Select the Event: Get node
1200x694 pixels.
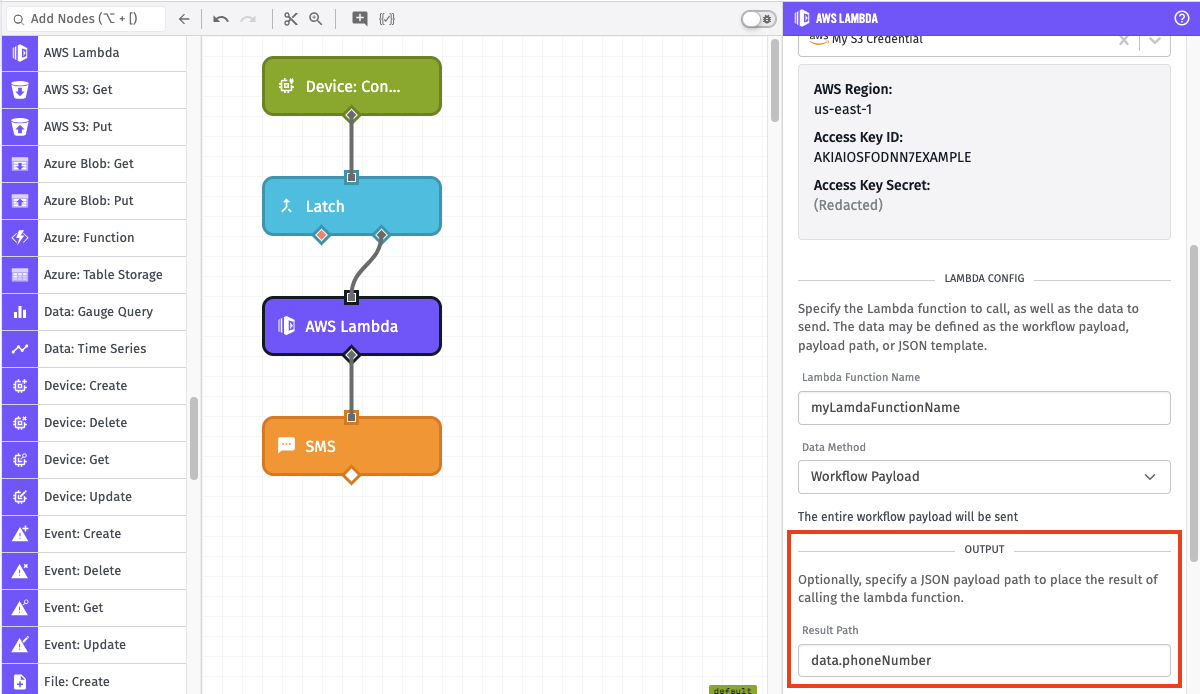coord(94,608)
